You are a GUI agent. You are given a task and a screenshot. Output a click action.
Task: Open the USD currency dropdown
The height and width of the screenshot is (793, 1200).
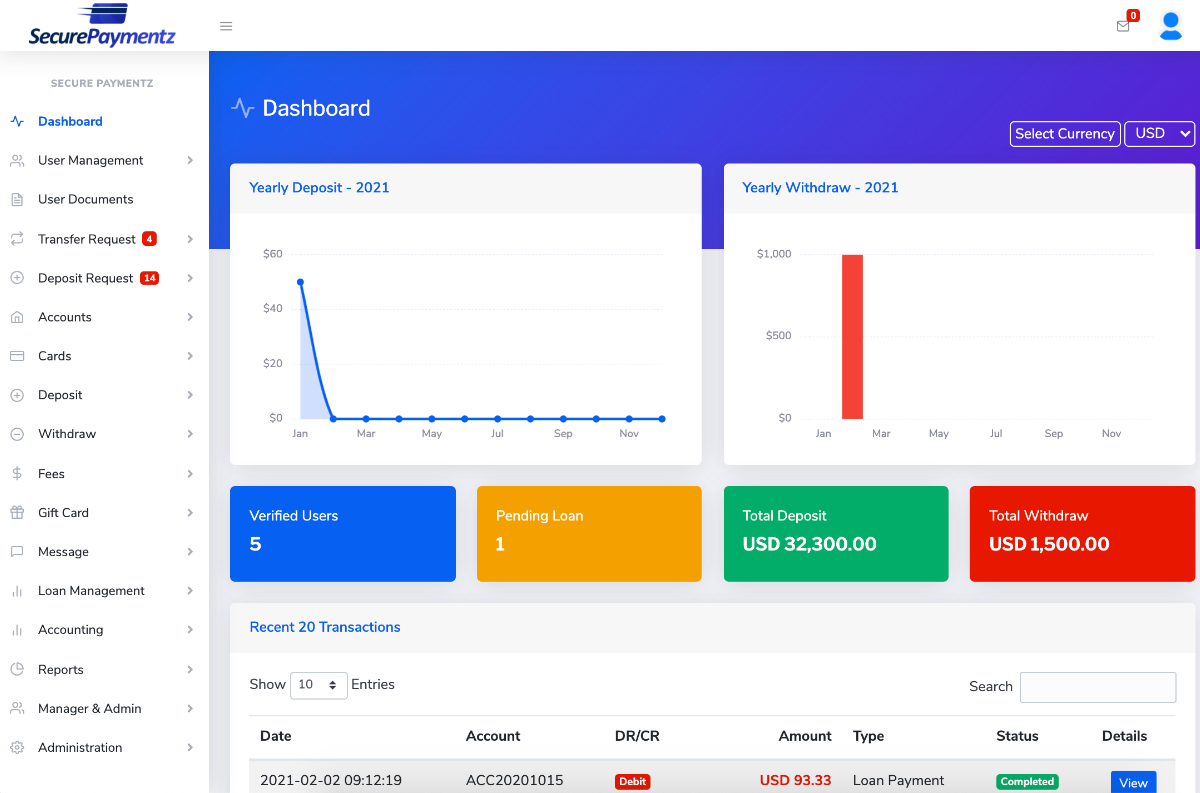(x=1159, y=134)
